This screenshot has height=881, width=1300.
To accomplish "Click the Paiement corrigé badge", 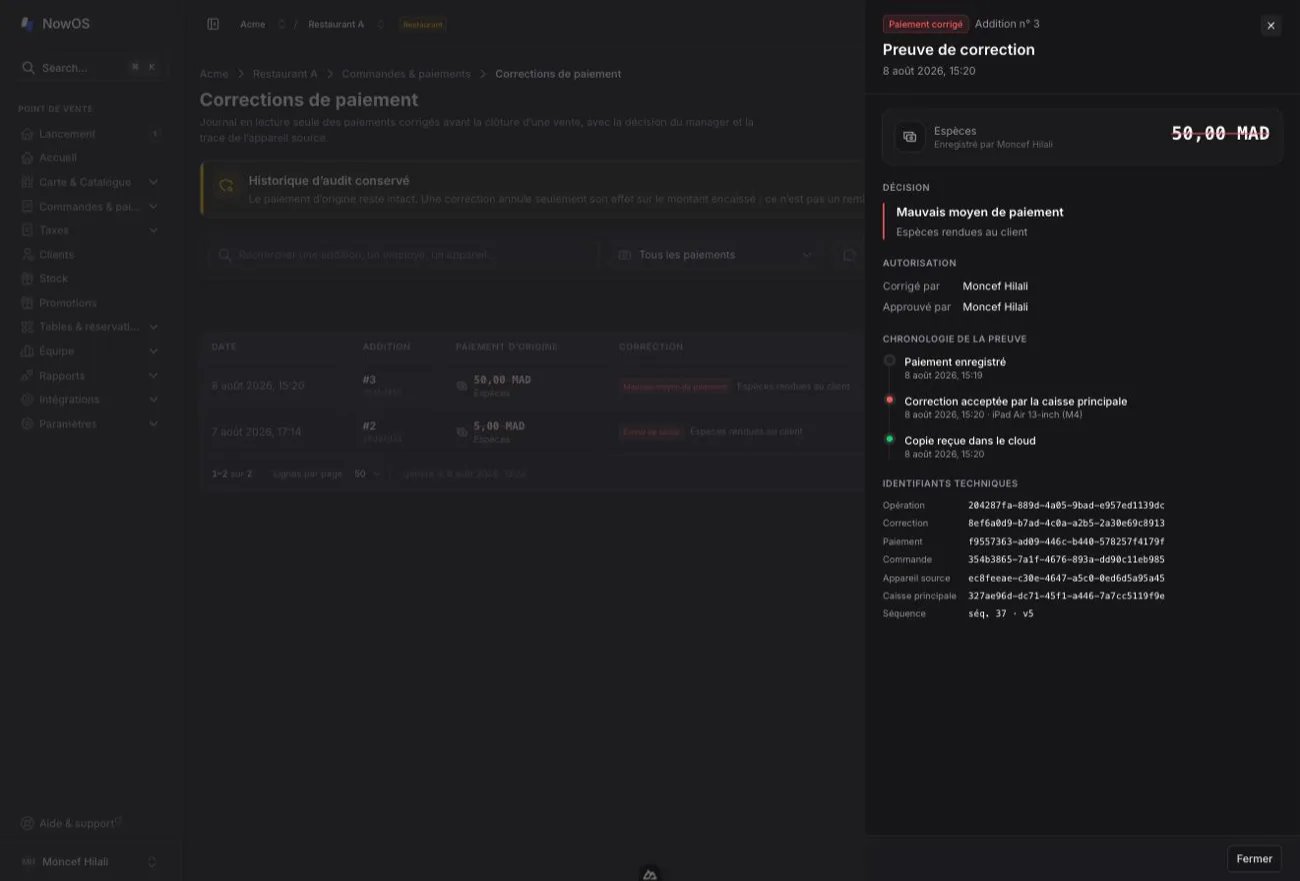I will [x=925, y=24].
